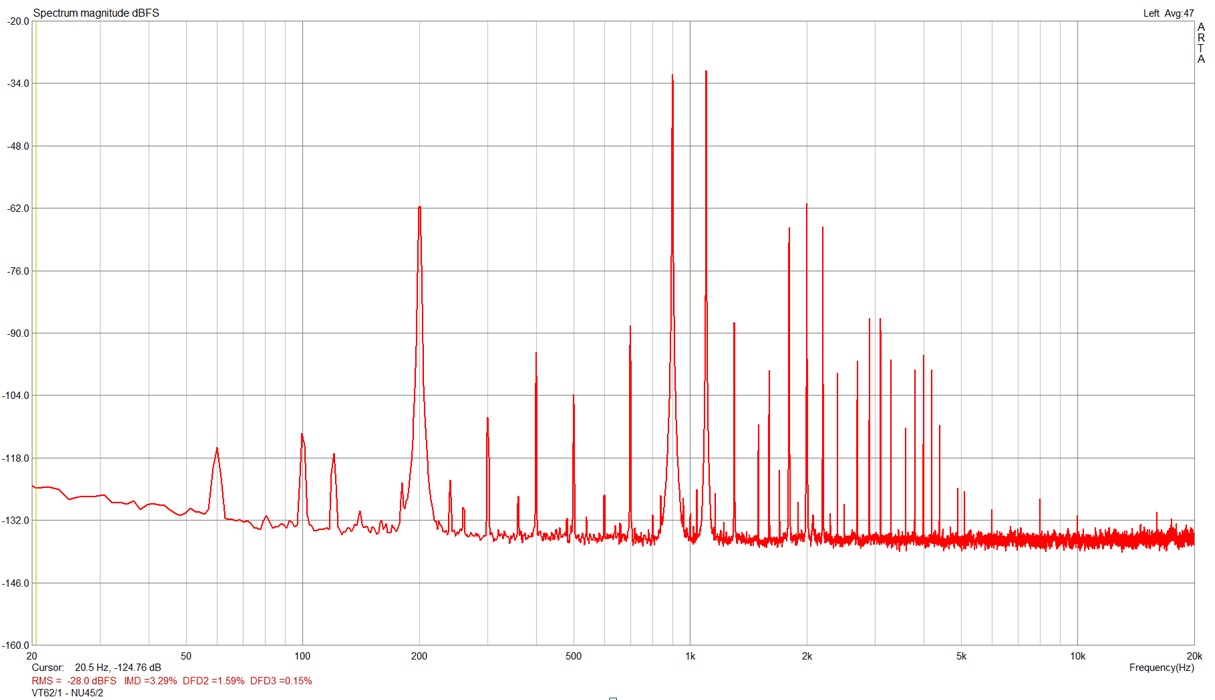Click the -90.0 y-axis label
Viewport: 1215px width, 700px height.
pos(16,333)
